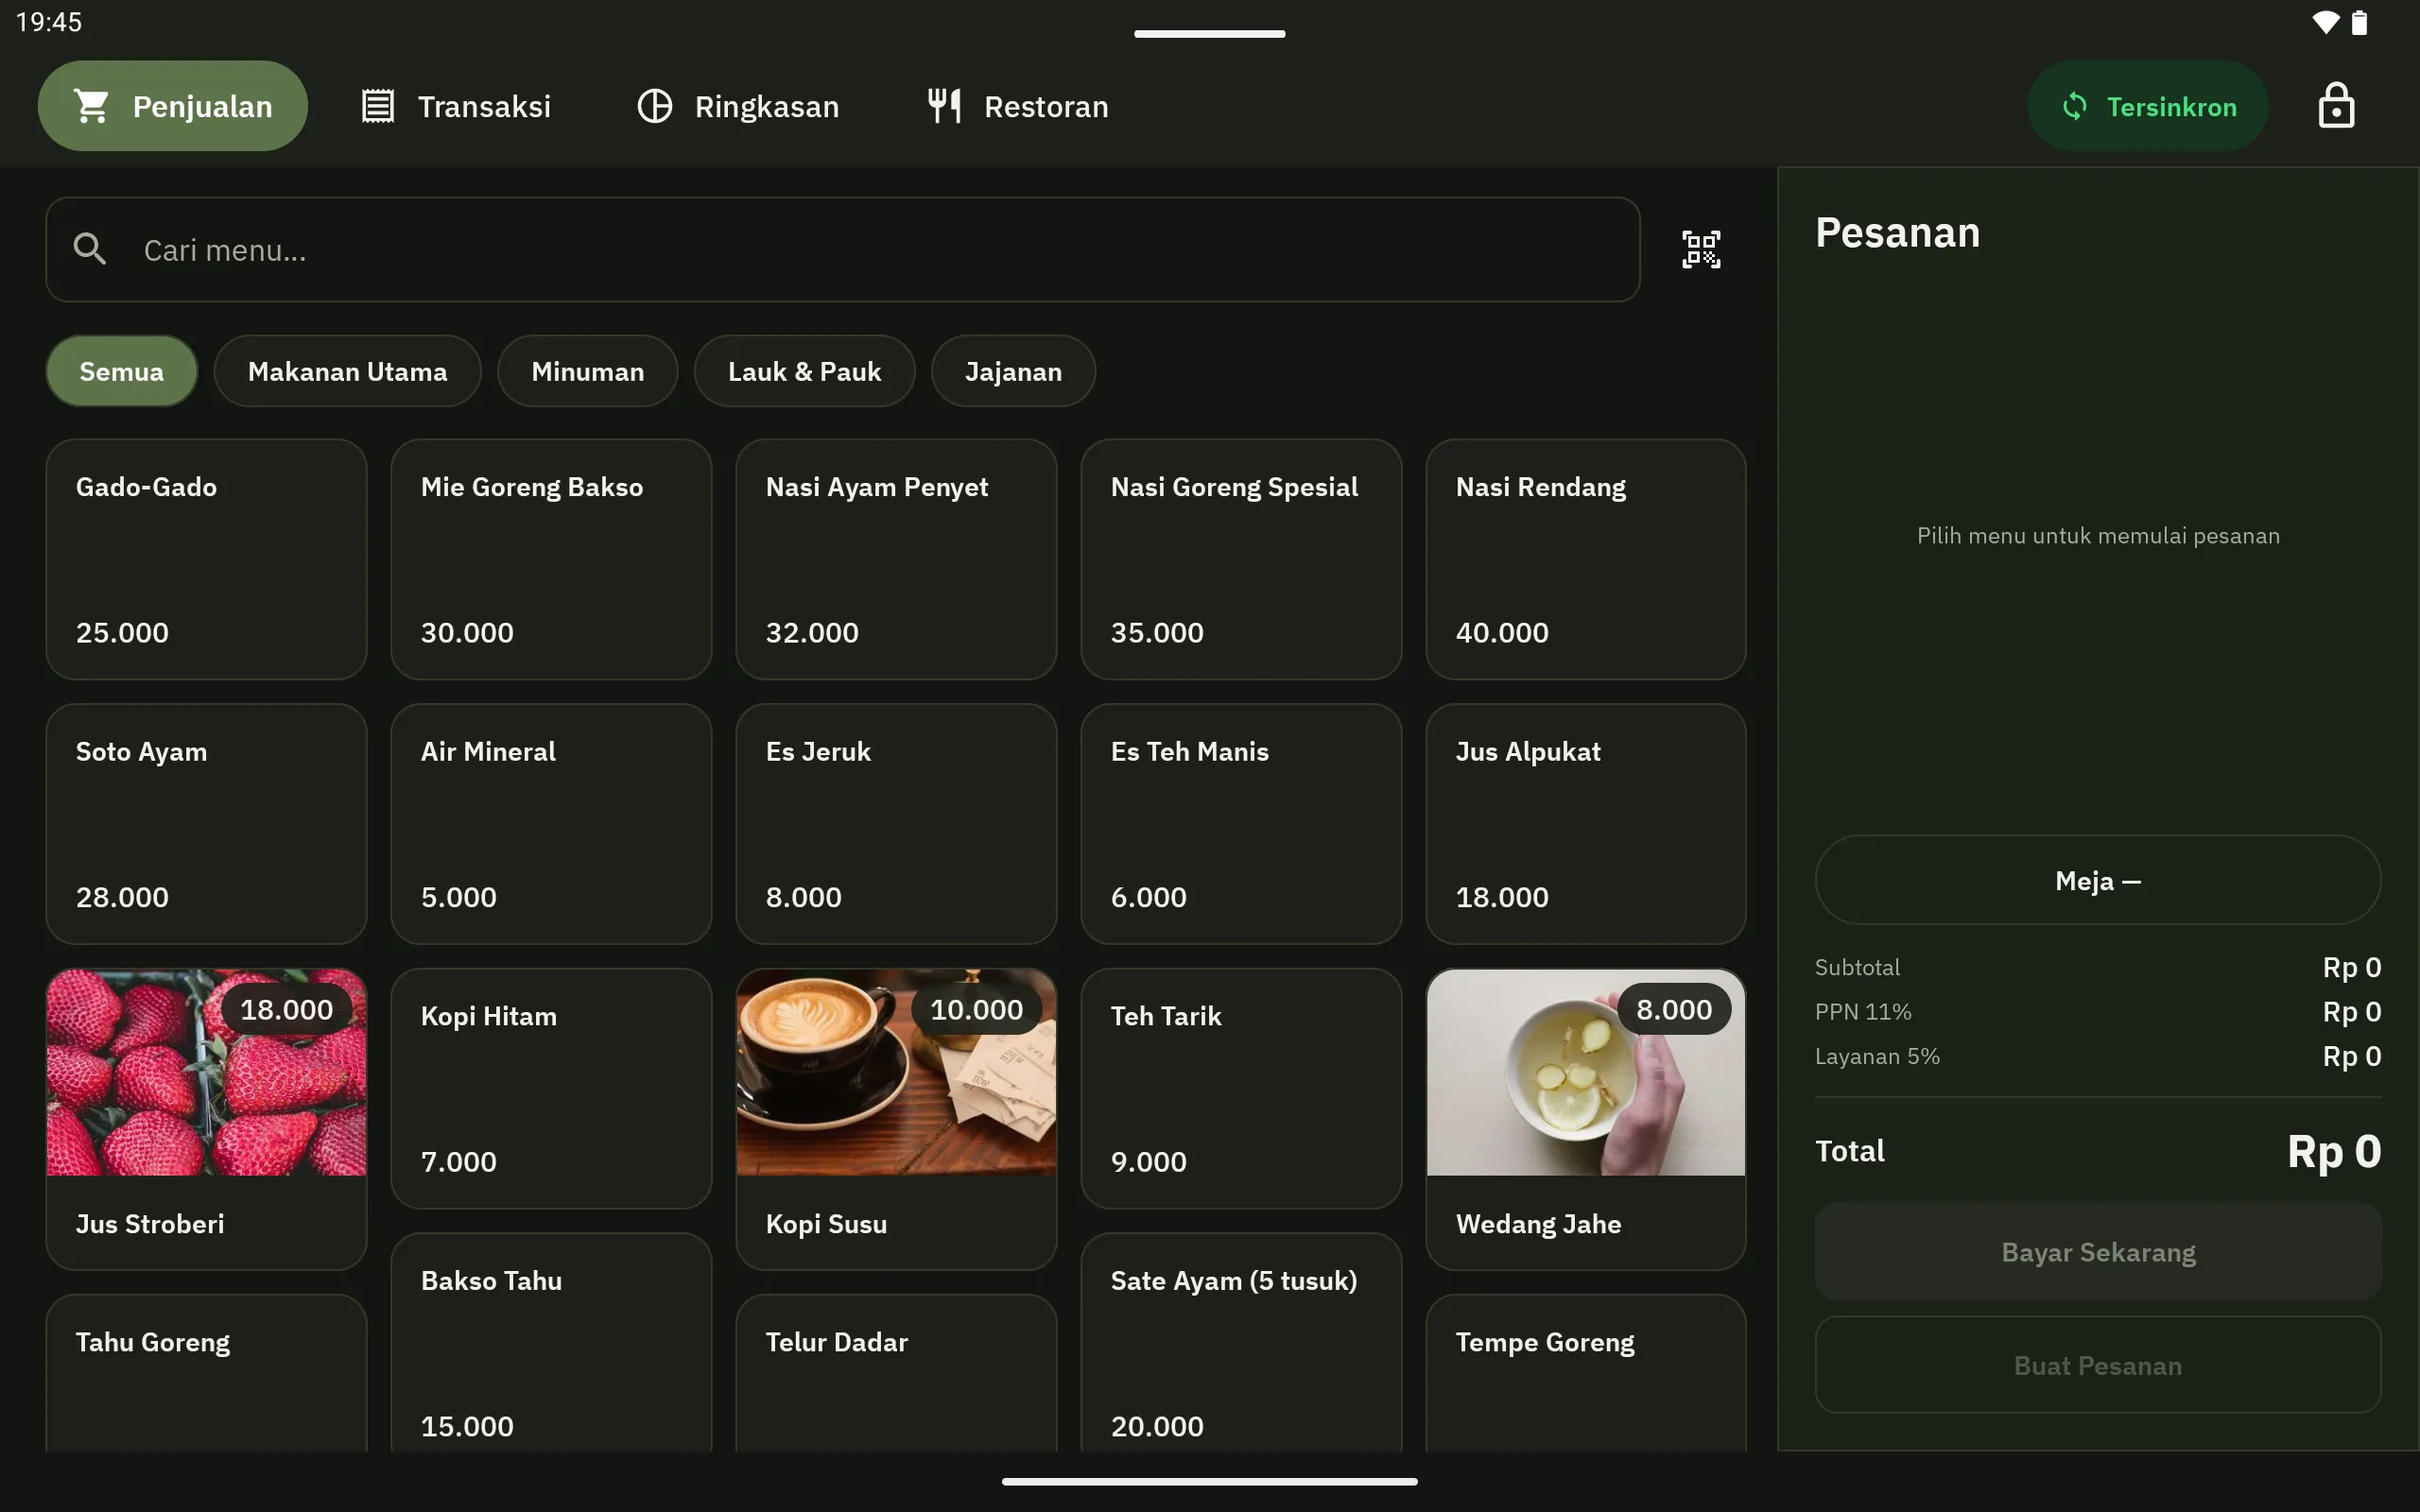Open the Meja table selector

click(x=2098, y=880)
